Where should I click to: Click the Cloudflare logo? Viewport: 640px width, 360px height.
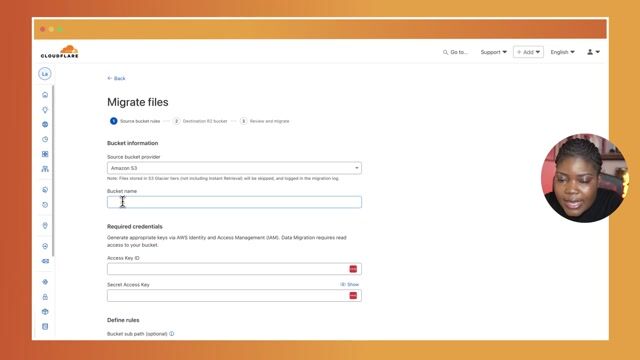point(60,52)
